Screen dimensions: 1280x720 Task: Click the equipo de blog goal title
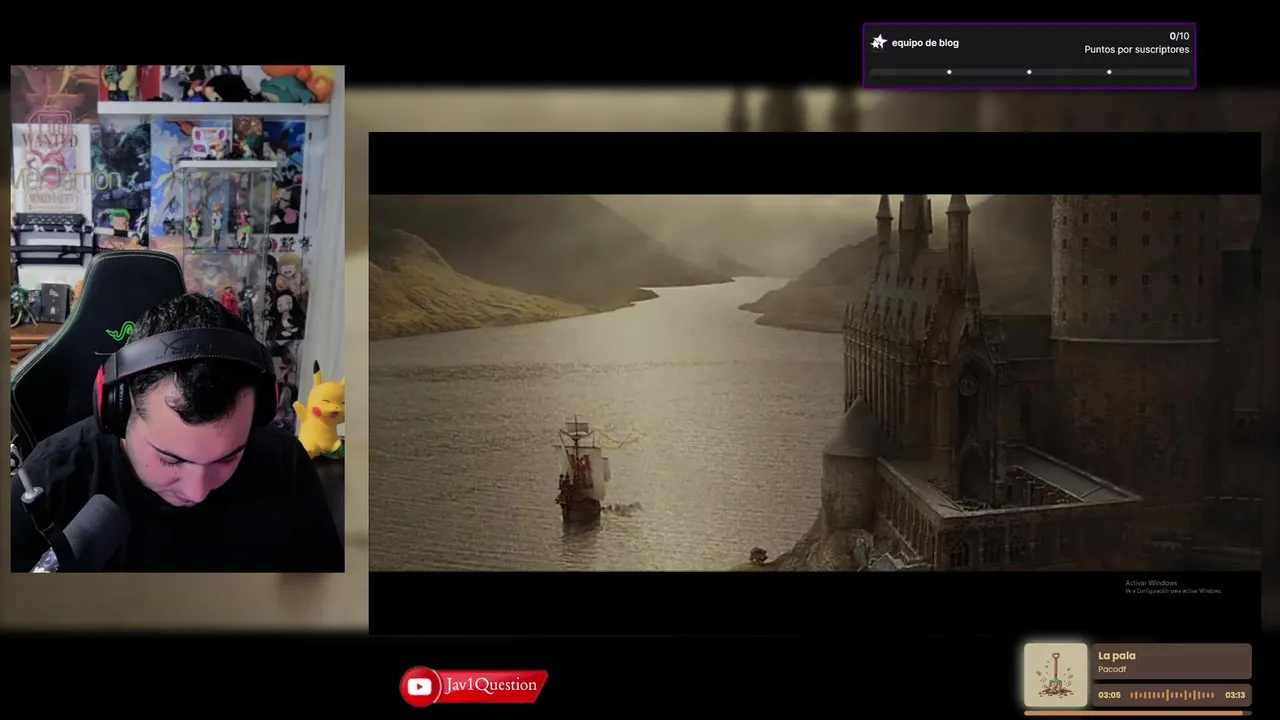tap(925, 43)
